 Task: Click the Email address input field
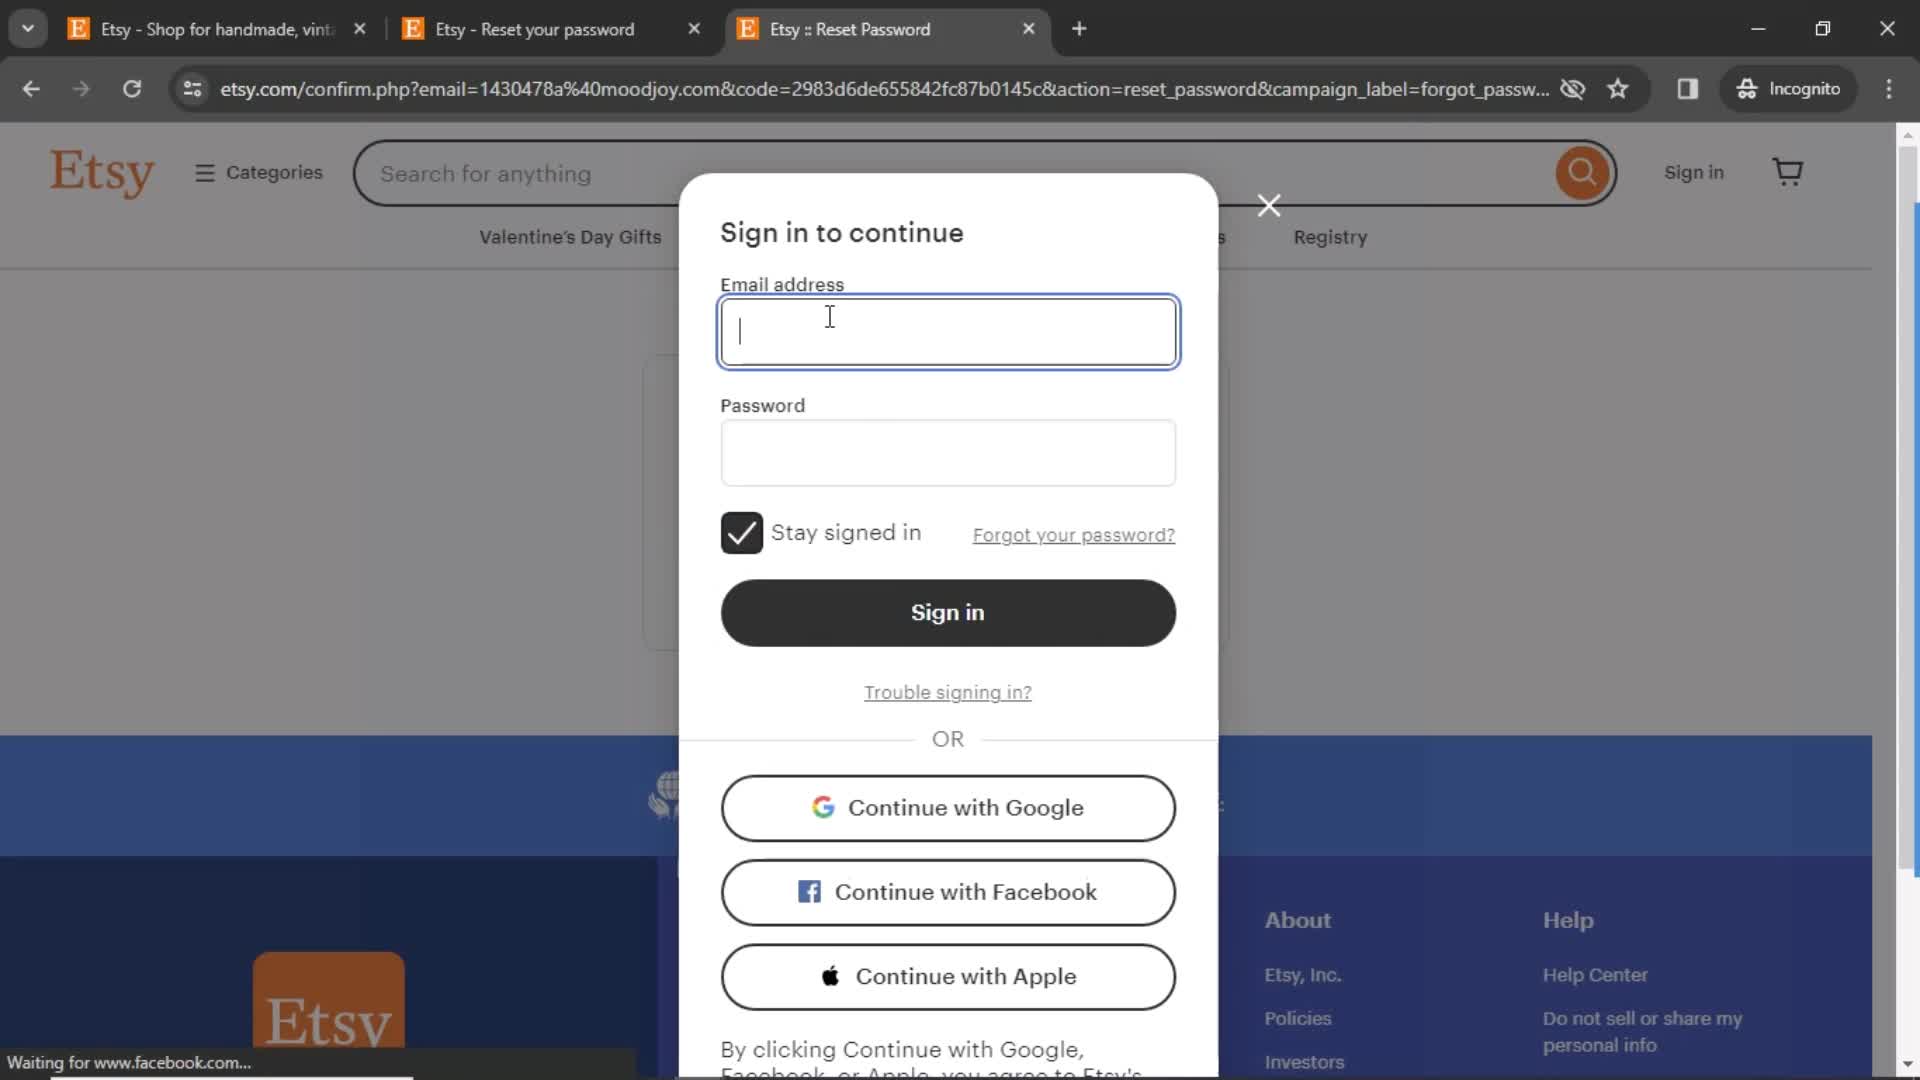(x=947, y=331)
